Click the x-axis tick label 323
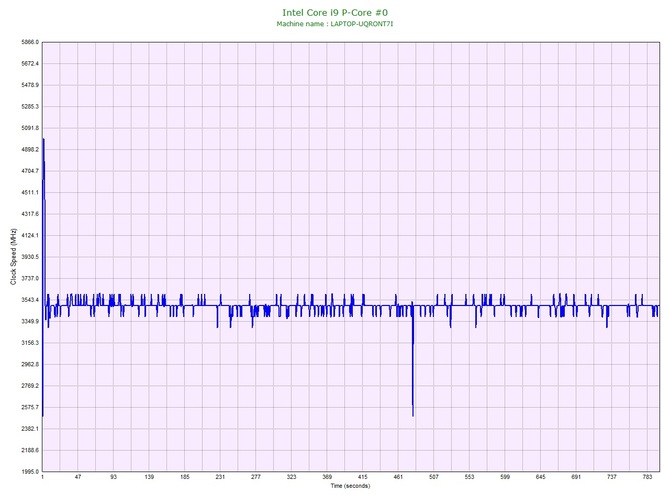This screenshot has height=503, width=670. coord(291,477)
